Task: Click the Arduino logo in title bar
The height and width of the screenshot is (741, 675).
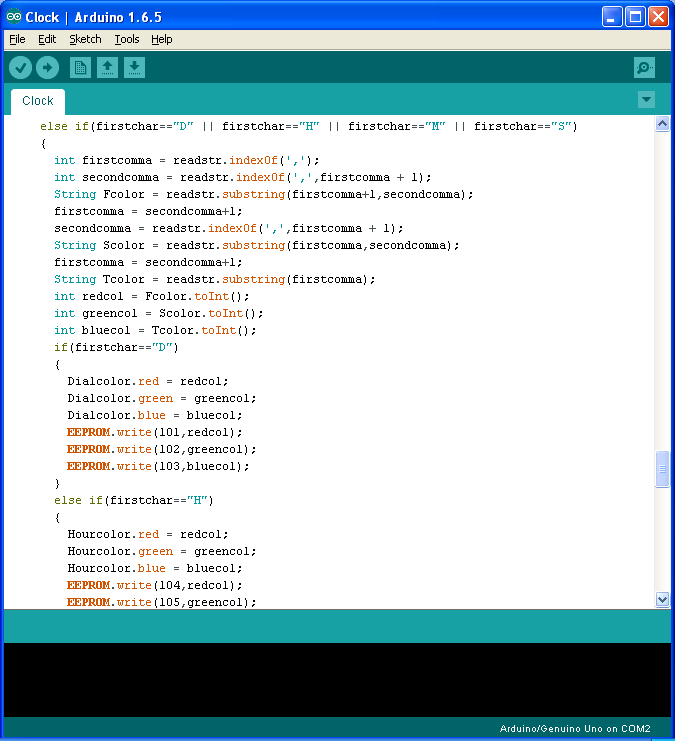Action: coord(13,17)
